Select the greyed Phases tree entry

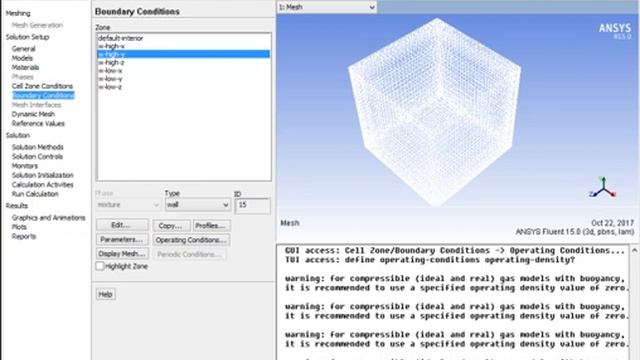click(22, 77)
